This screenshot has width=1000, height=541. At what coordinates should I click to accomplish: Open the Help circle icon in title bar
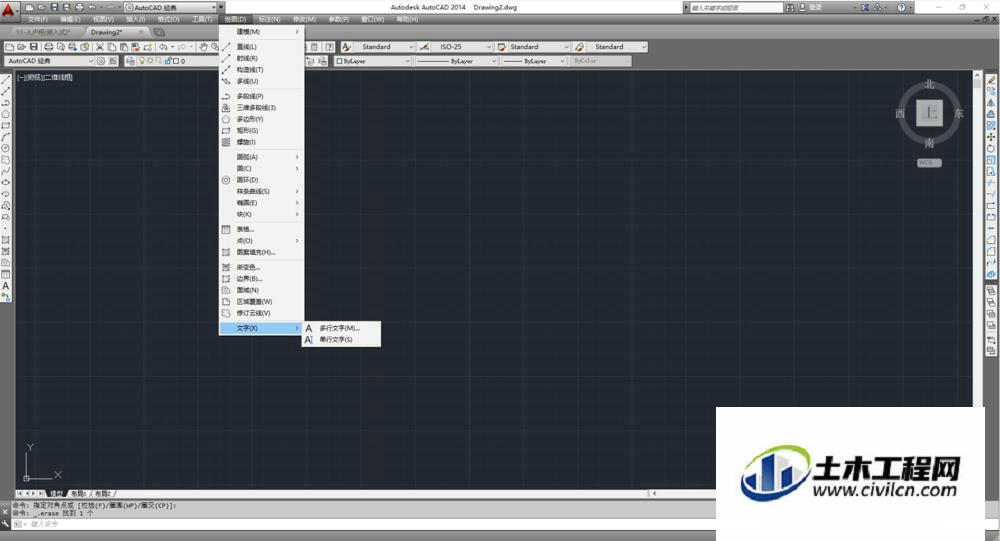coord(901,8)
